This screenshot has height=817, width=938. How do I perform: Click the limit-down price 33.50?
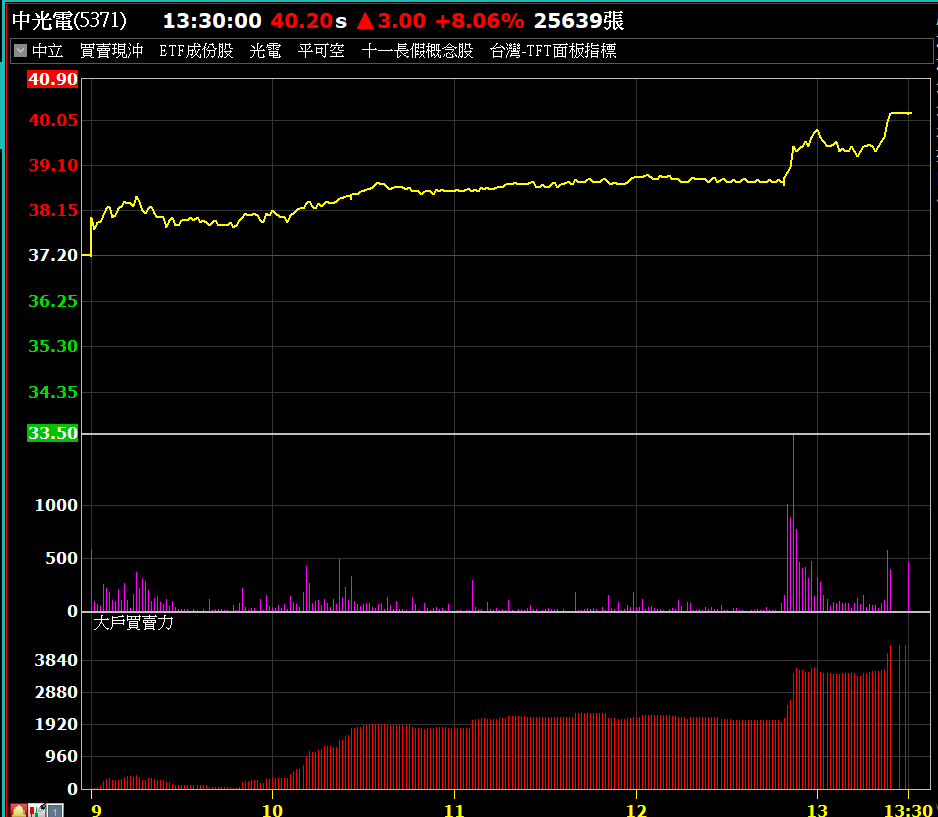(53, 433)
